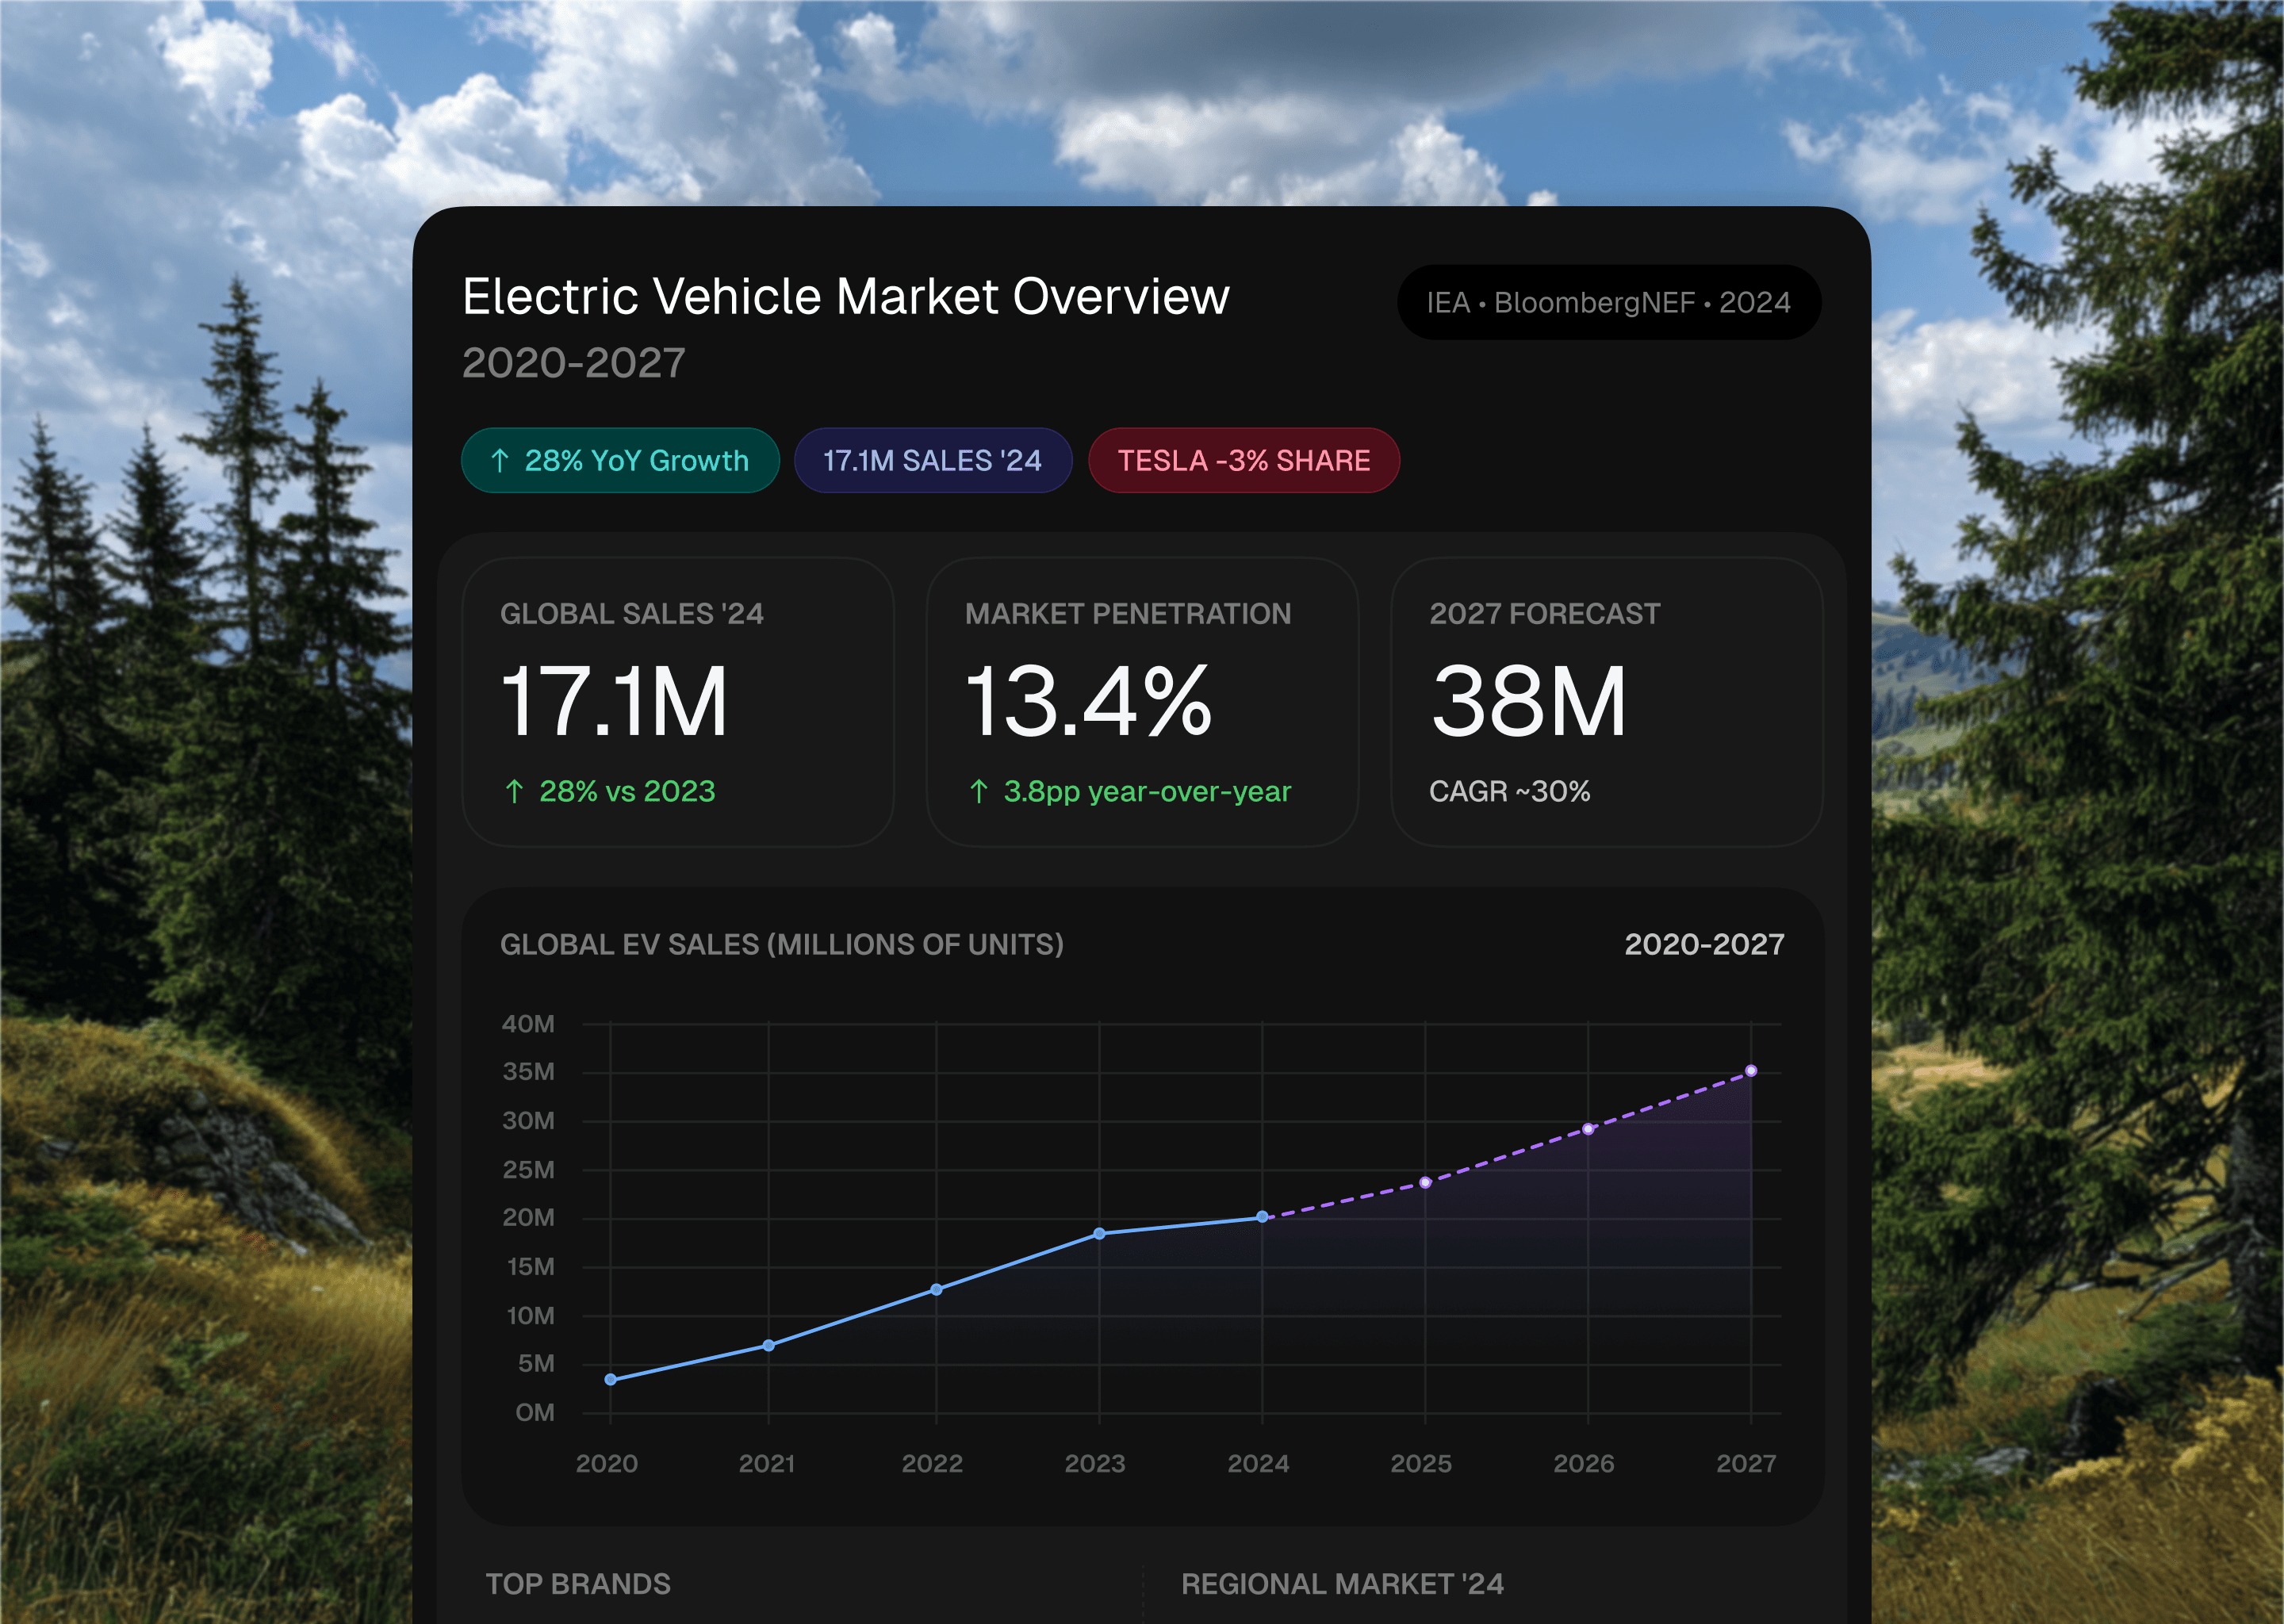Click the 2027 forecast point on chart

click(x=1751, y=1070)
